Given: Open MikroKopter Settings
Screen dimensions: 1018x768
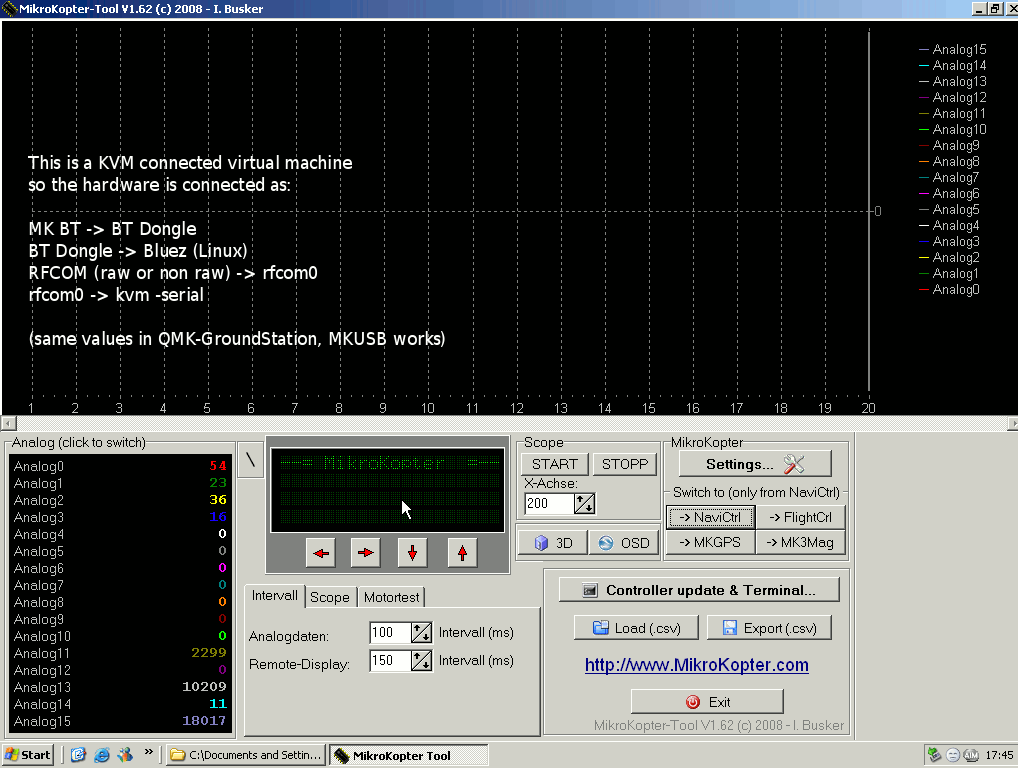Looking at the screenshot, I should (x=754, y=464).
